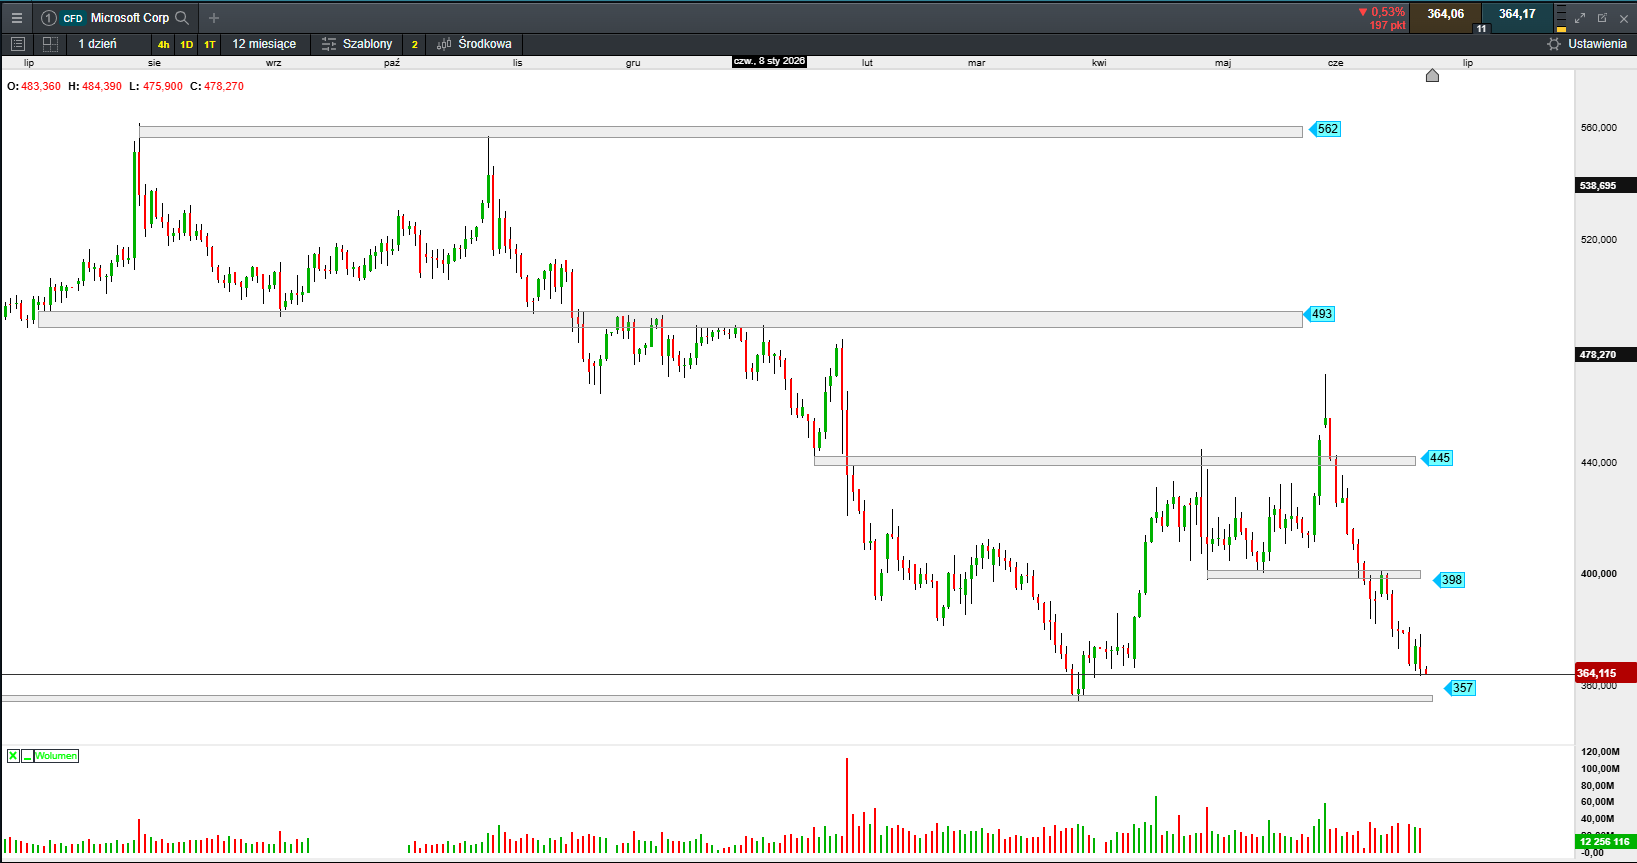1637x863 pixels.
Task: Switch to 1D timeframe
Action: click(186, 44)
